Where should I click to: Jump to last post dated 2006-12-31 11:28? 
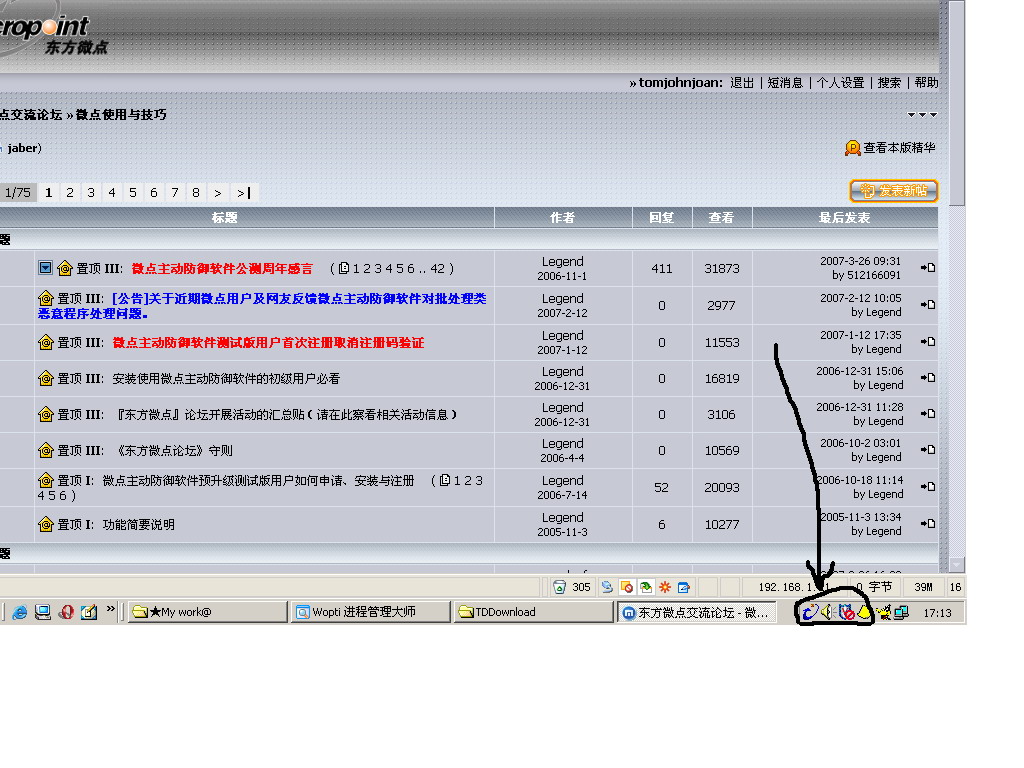(x=928, y=414)
